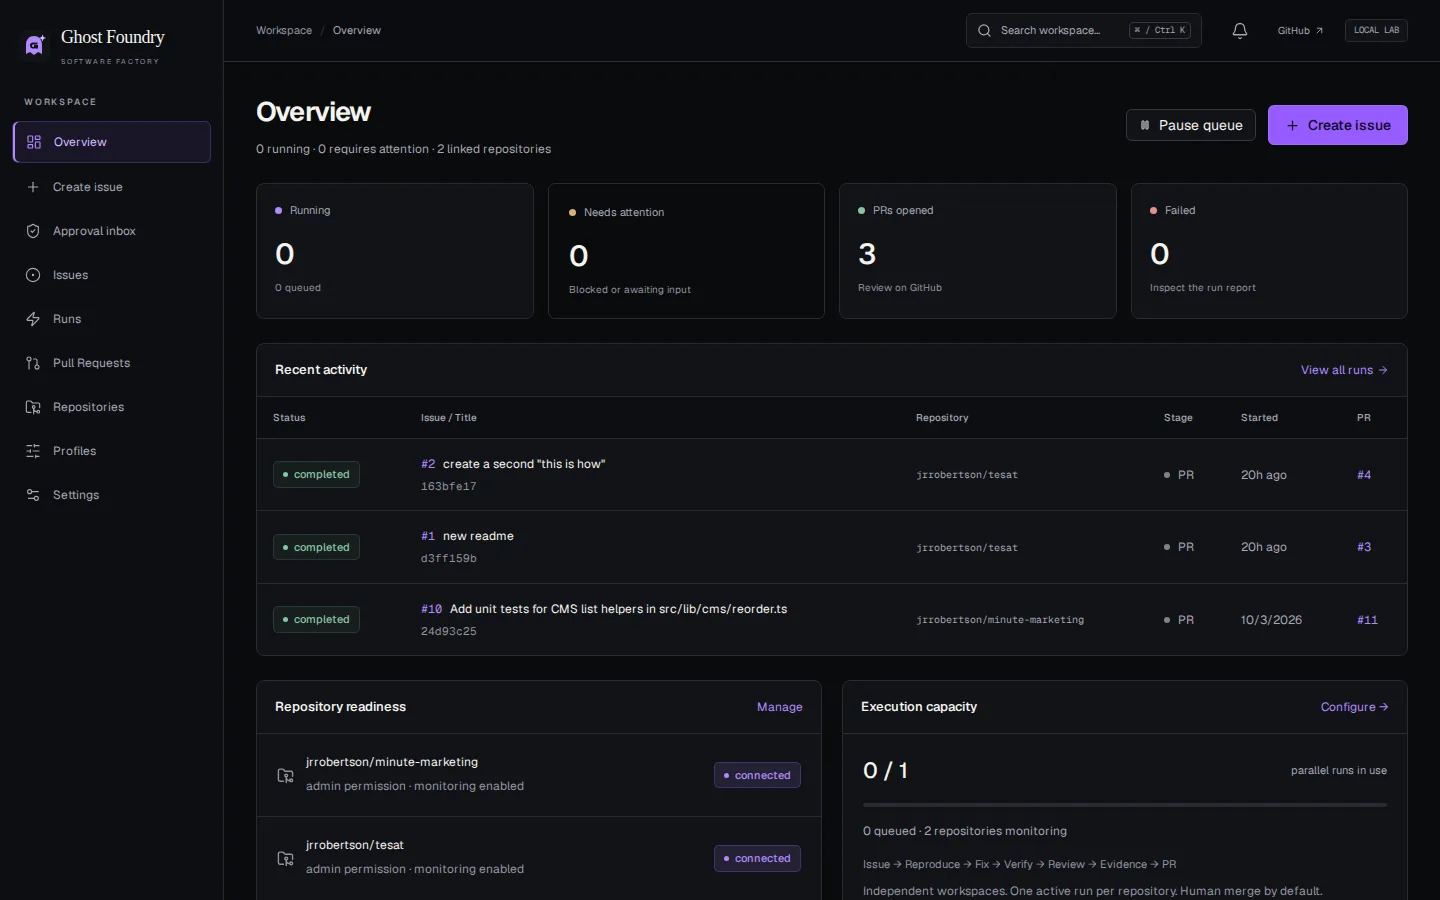The height and width of the screenshot is (900, 1440).
Task: Click the Repositories folder icon in sidebar
Action: [x=33, y=407]
